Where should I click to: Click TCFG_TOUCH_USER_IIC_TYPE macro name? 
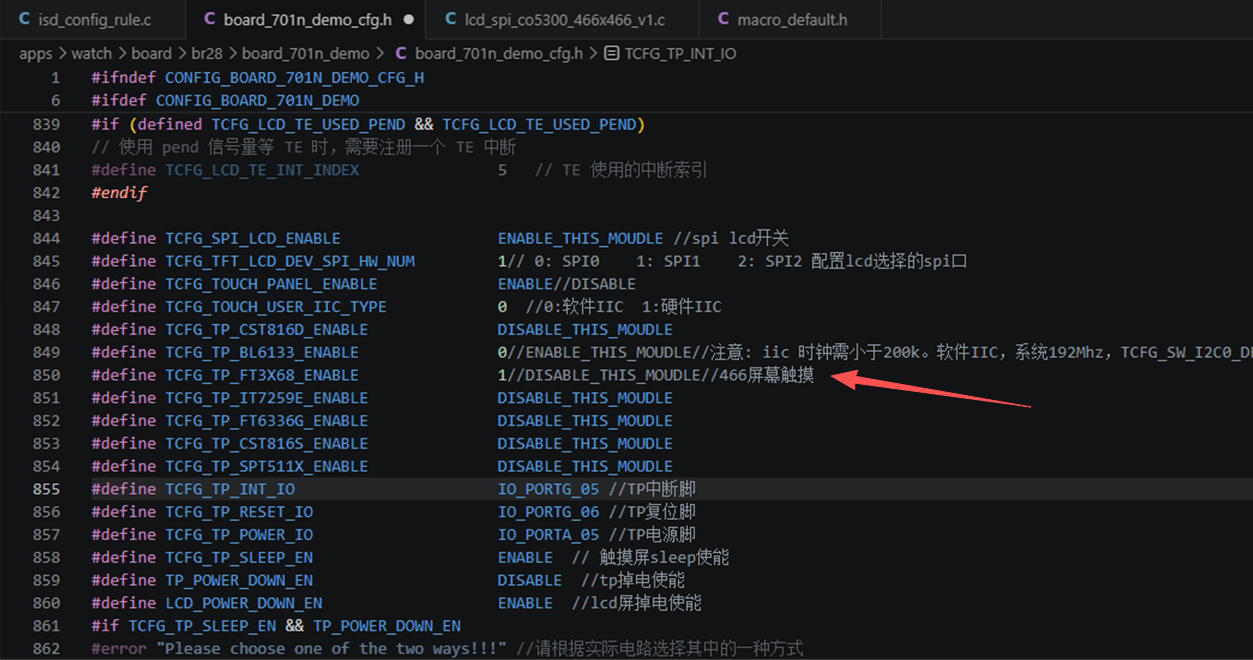coord(276,307)
